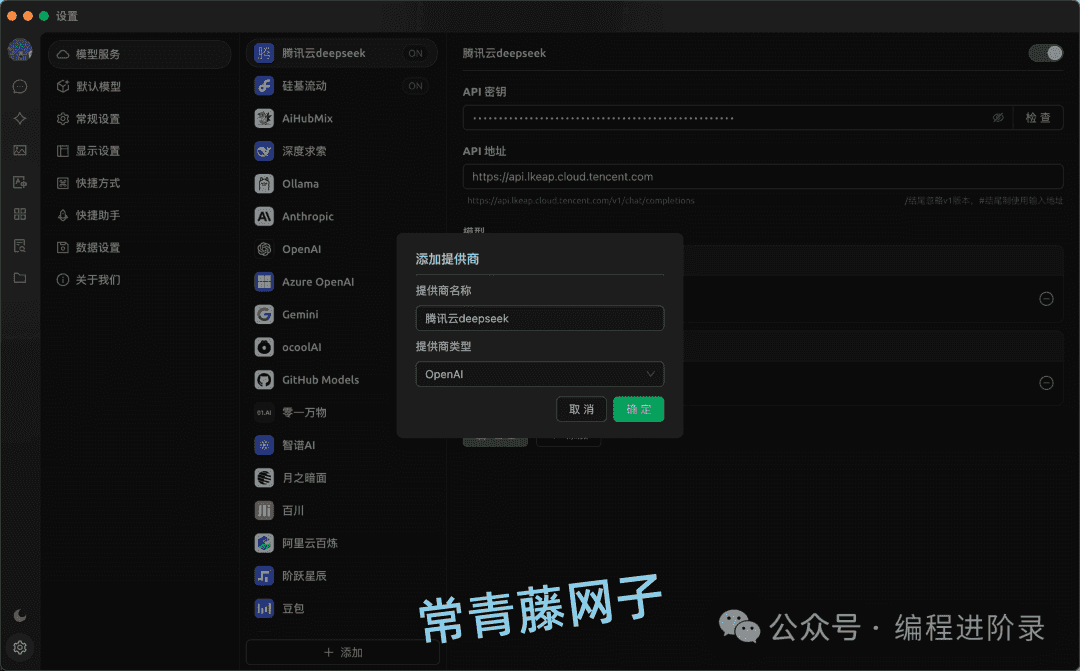The height and width of the screenshot is (671, 1080).
Task: Expand the 提供商类型 OpenAI dropdown
Action: coord(540,374)
